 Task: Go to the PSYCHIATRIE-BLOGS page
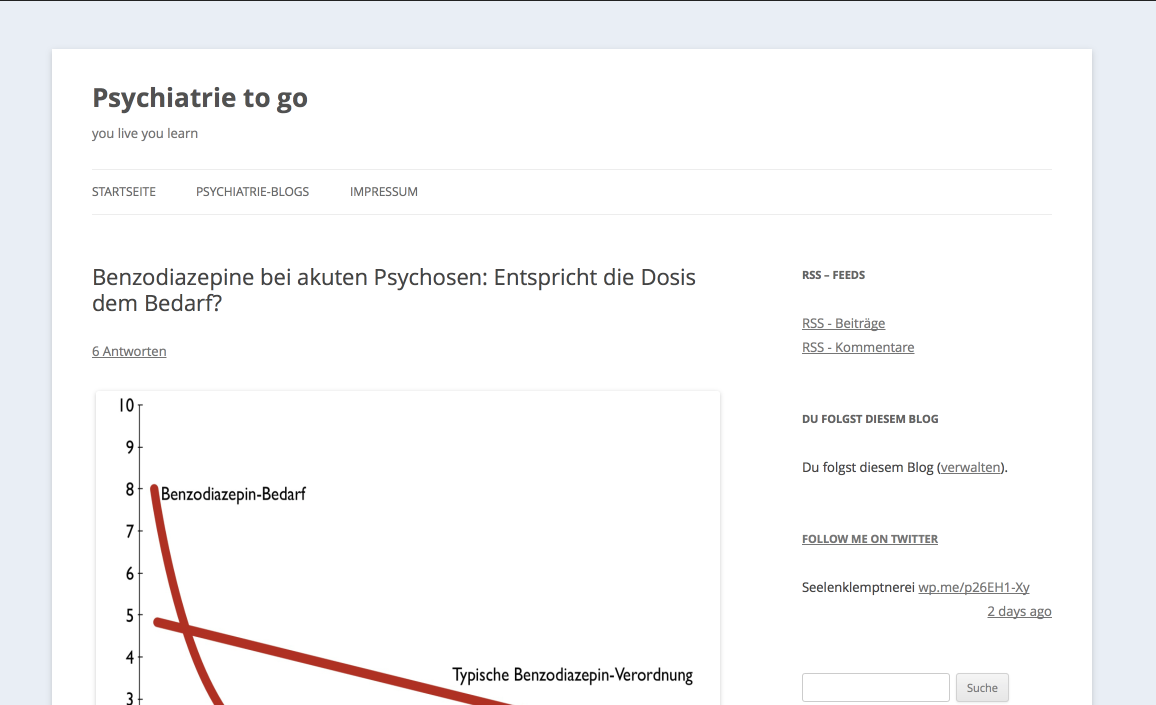point(252,192)
